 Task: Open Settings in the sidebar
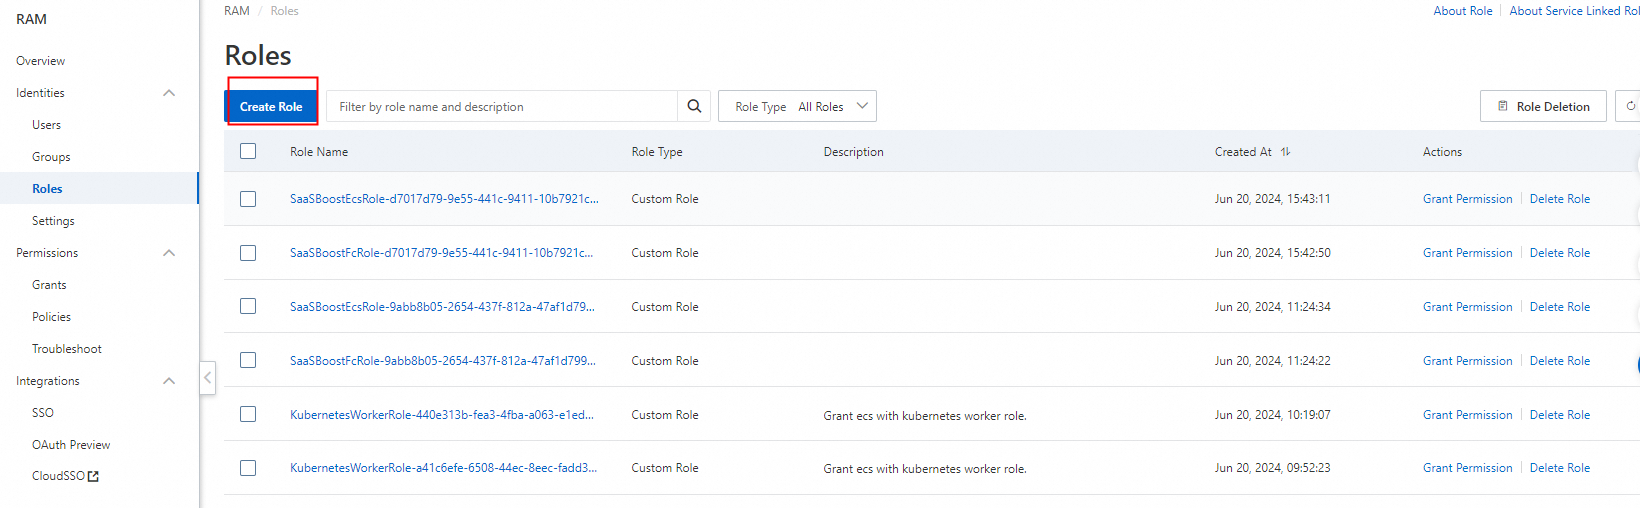(x=53, y=221)
